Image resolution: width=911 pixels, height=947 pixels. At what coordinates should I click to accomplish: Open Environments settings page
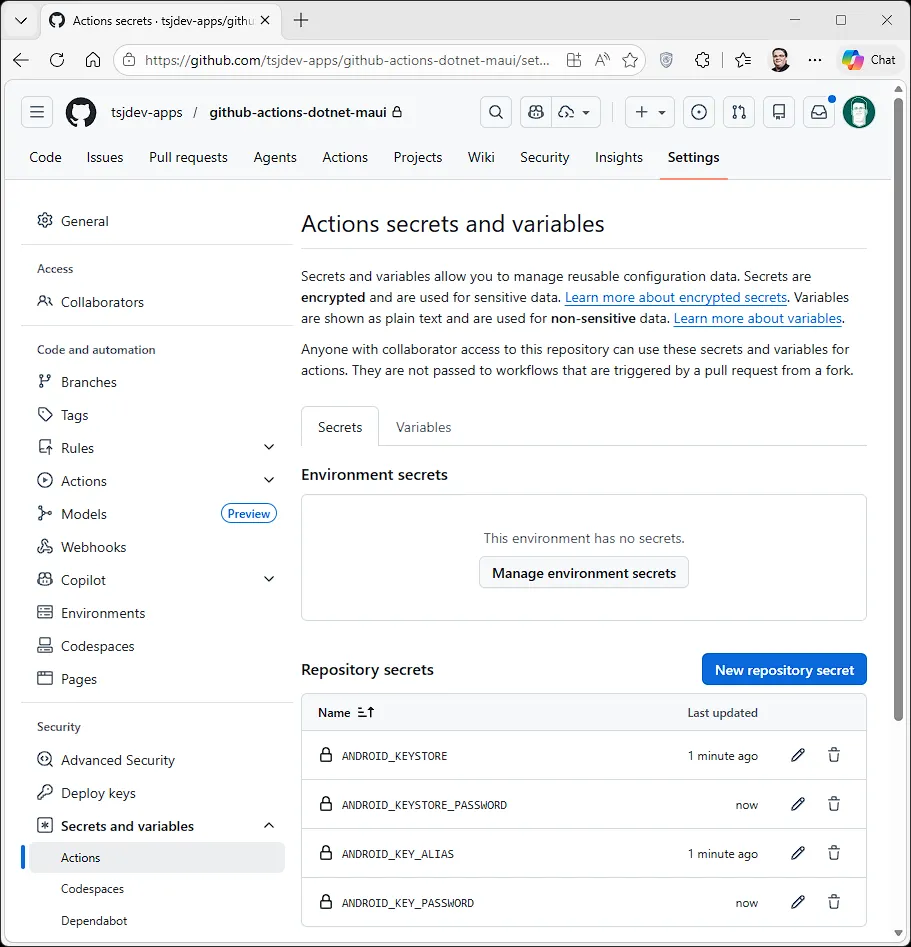click(156, 613)
